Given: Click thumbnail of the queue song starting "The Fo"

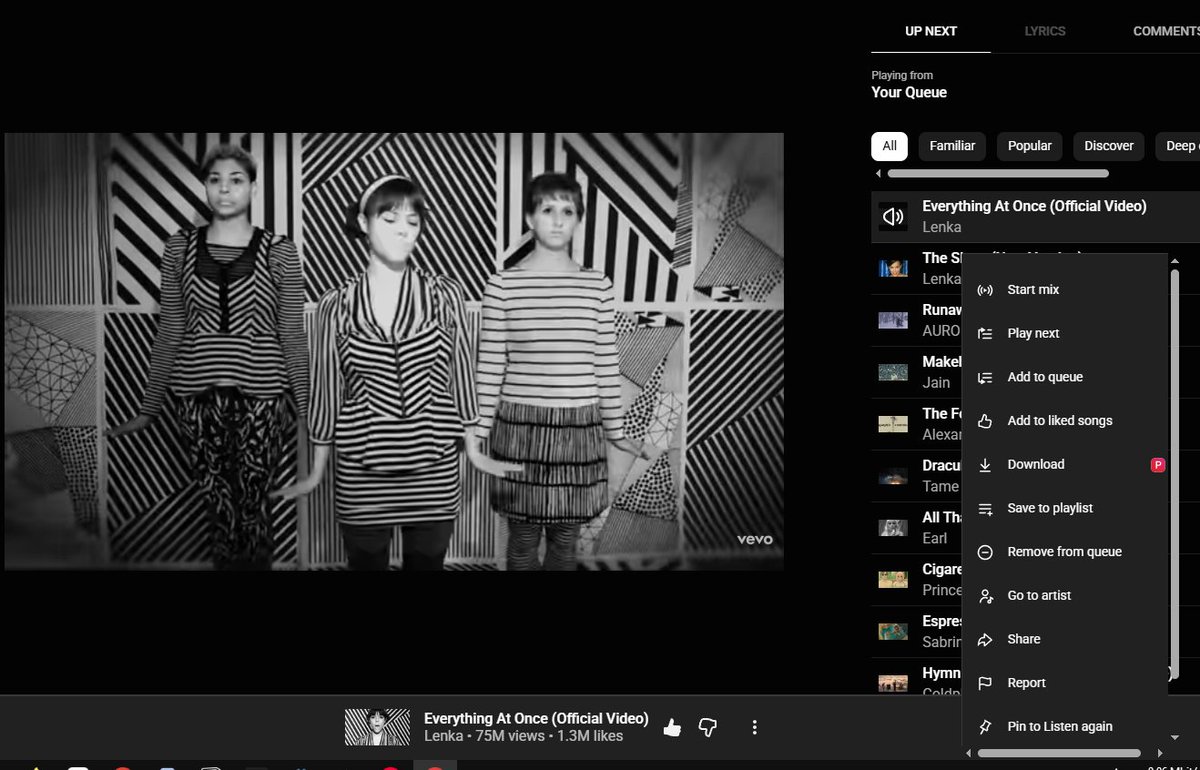Looking at the screenshot, I should (x=893, y=424).
